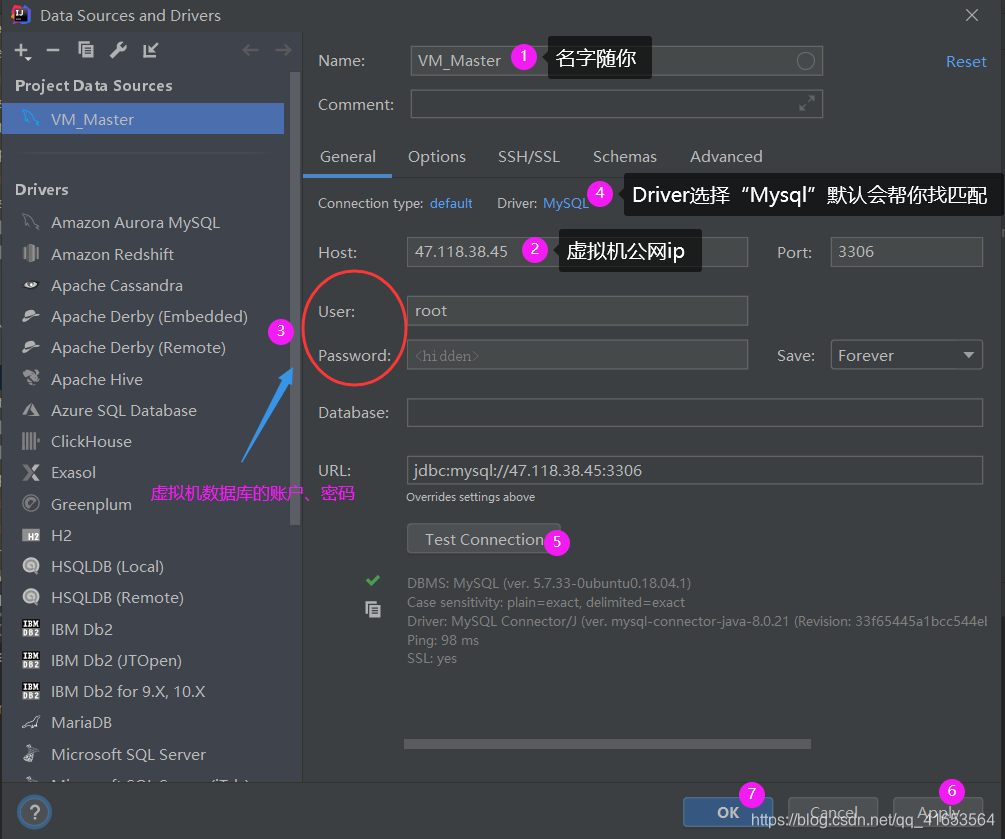Open the Schemas tab

625,156
